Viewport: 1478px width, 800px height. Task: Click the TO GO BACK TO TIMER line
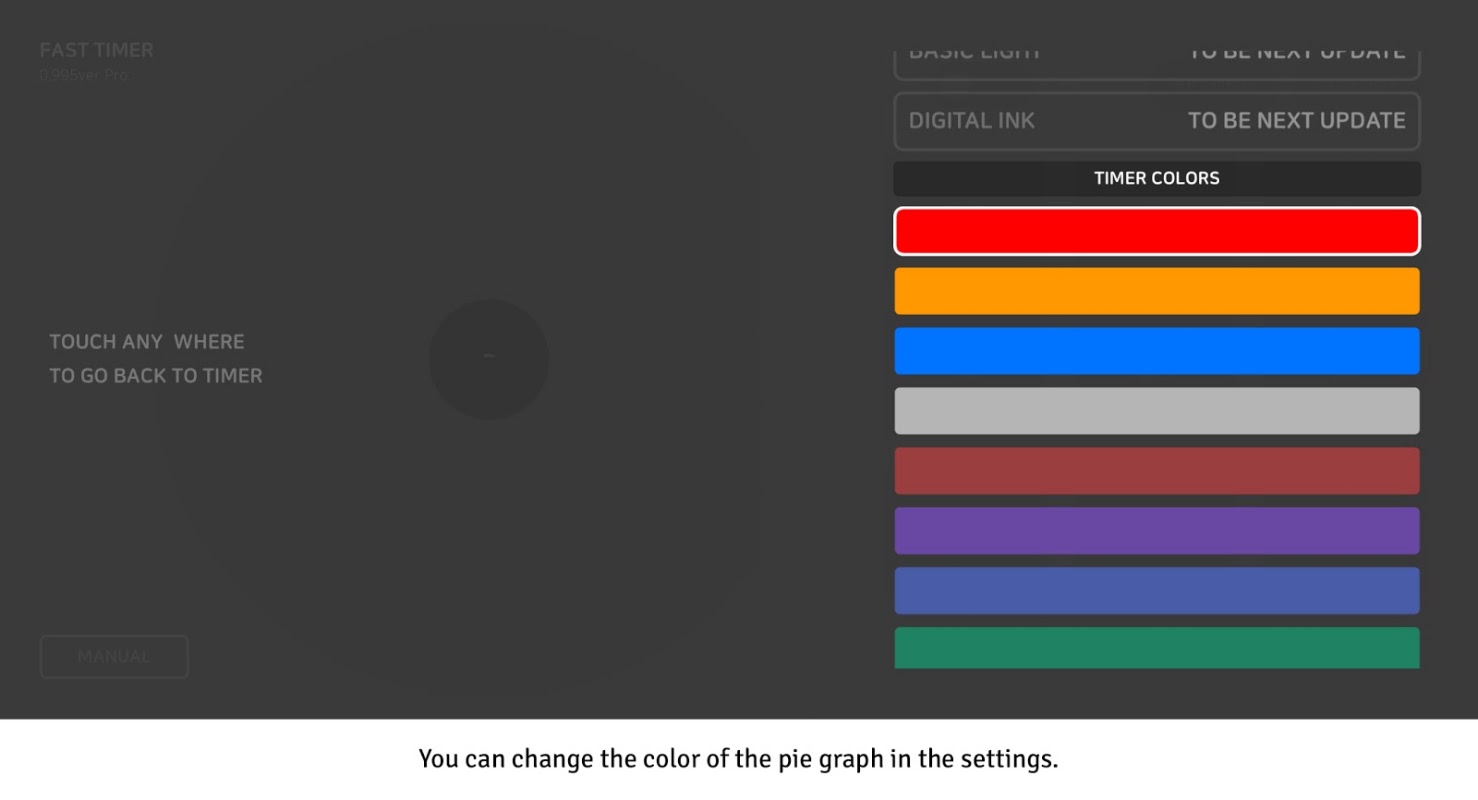[156, 376]
